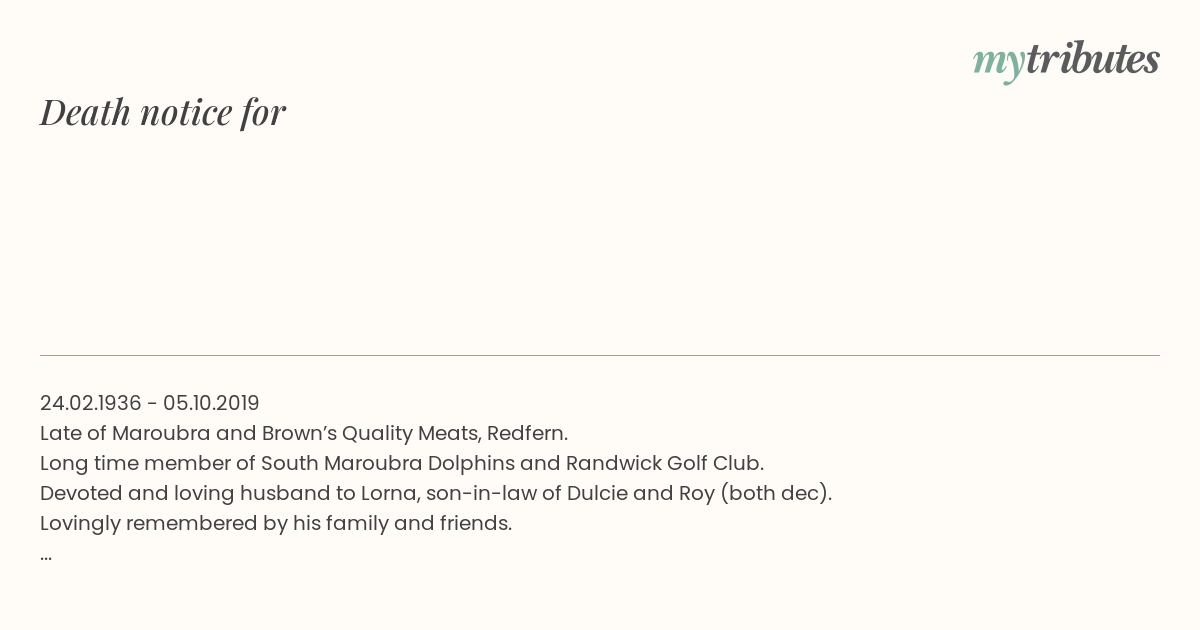Click the 'Death notice for' heading
Screen dimensions: 1200x630
pyautogui.click(x=163, y=112)
